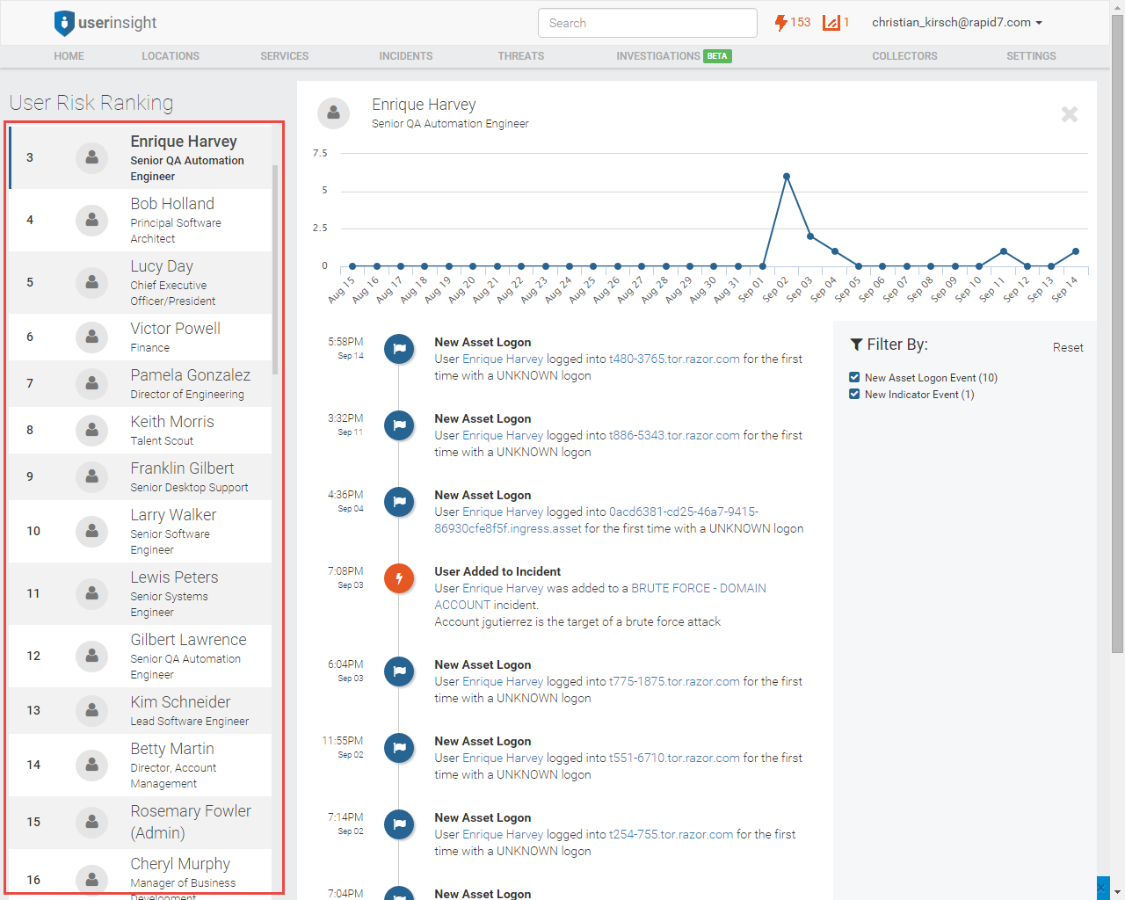Uncheck New Asset Logon Event filter
This screenshot has width=1125, height=900.
coord(854,378)
